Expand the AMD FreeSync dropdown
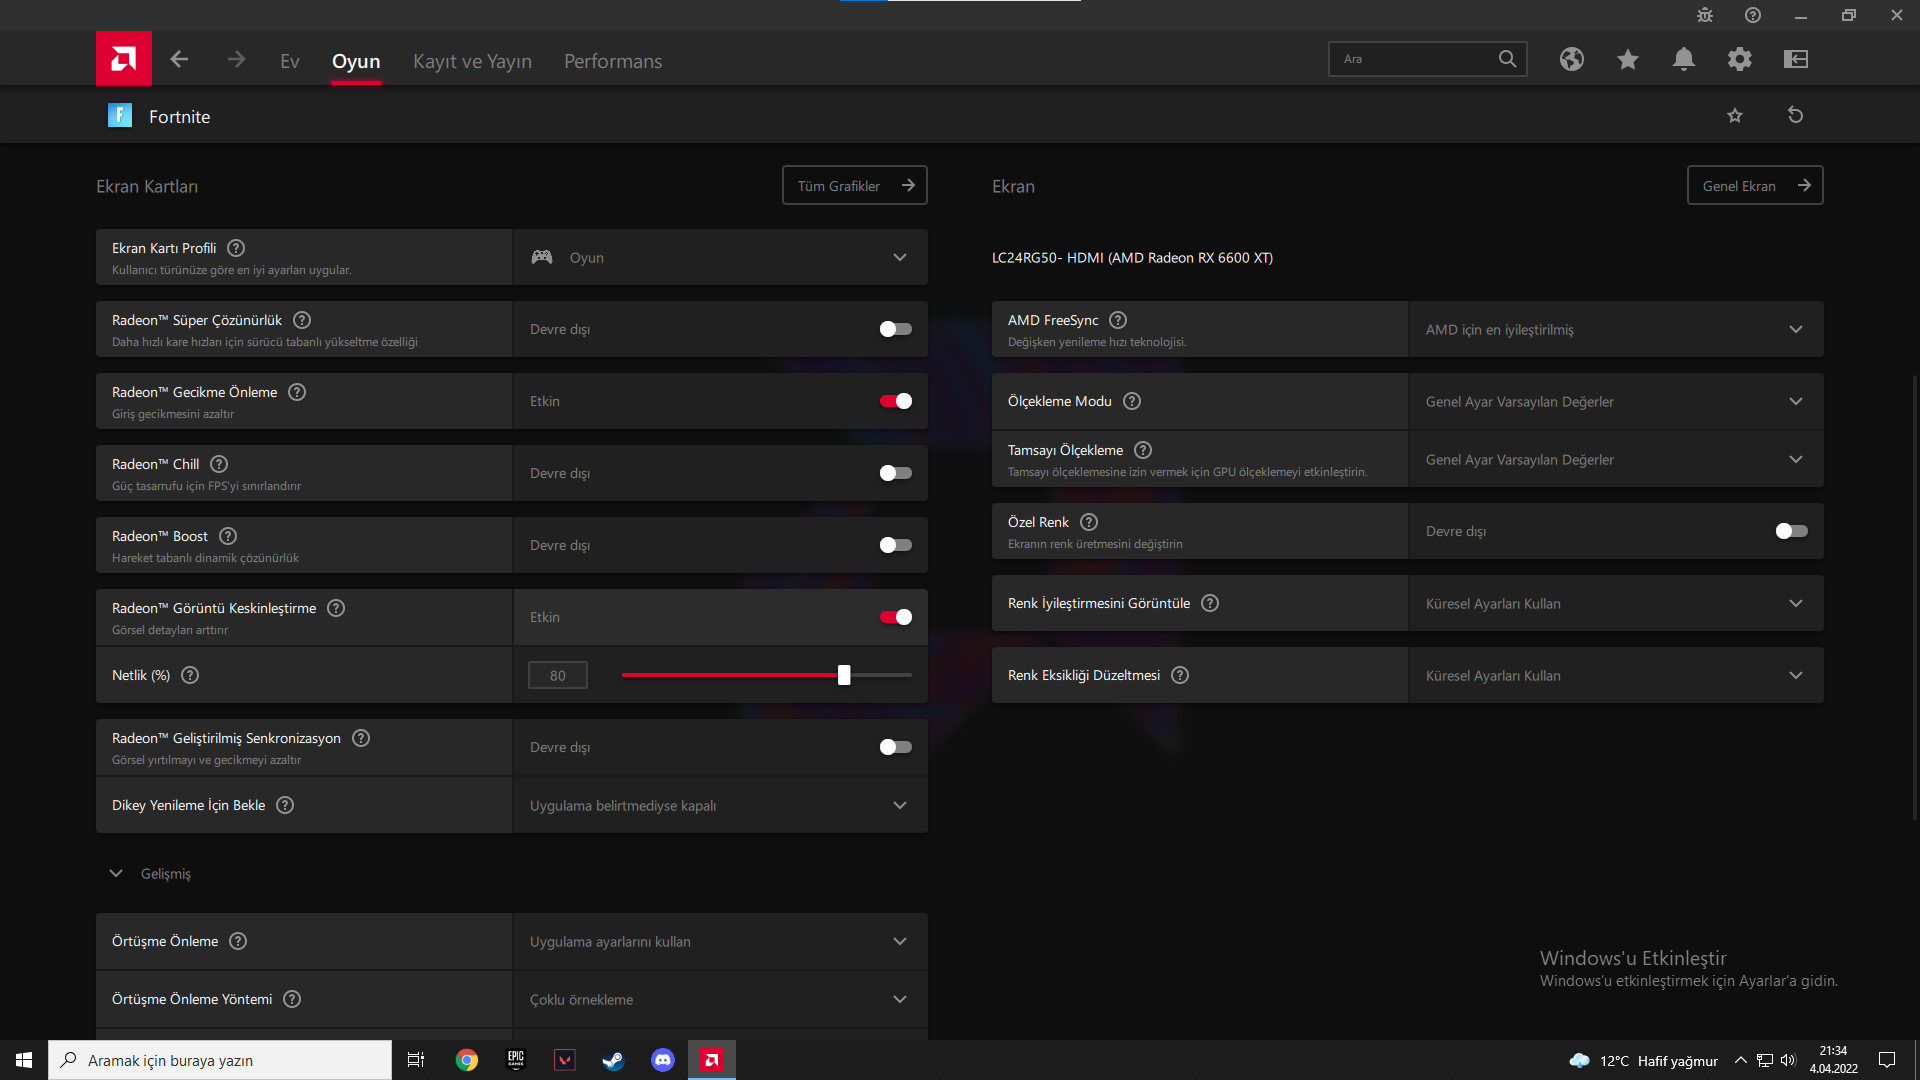1920x1080 pixels. tap(1615, 329)
